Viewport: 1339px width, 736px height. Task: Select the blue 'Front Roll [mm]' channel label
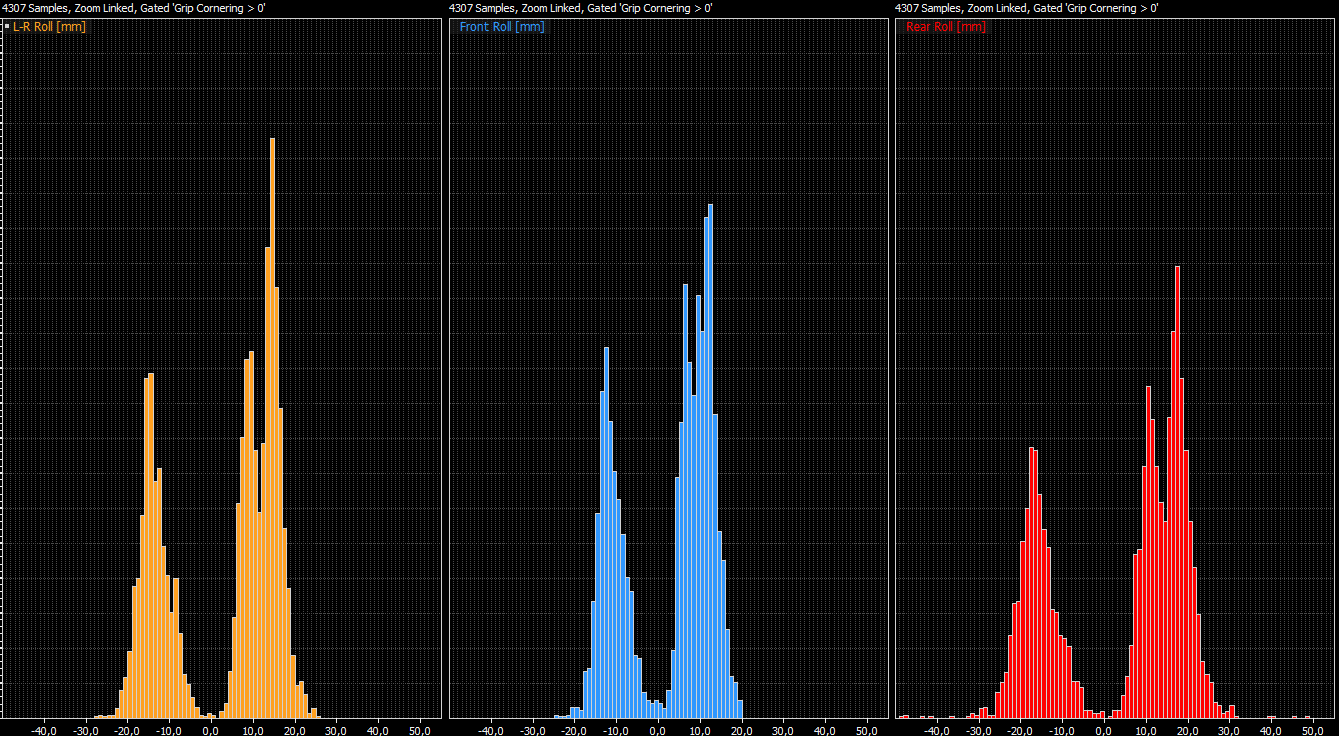pyautogui.click(x=502, y=27)
